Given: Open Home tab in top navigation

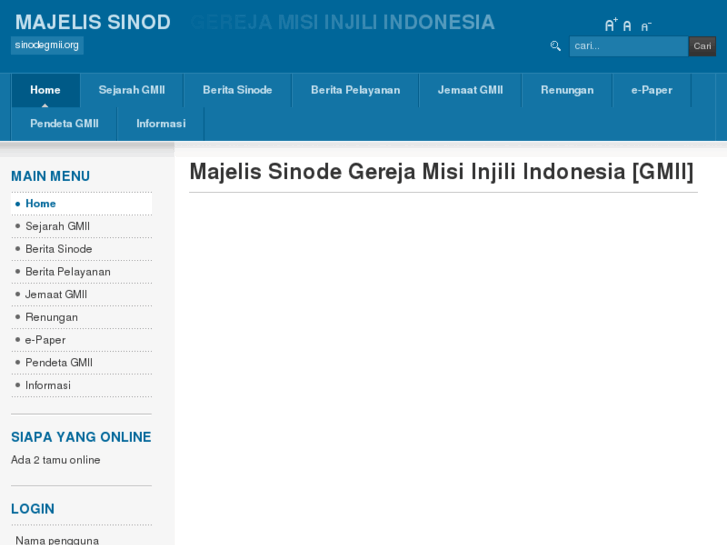Looking at the screenshot, I should 45,90.
